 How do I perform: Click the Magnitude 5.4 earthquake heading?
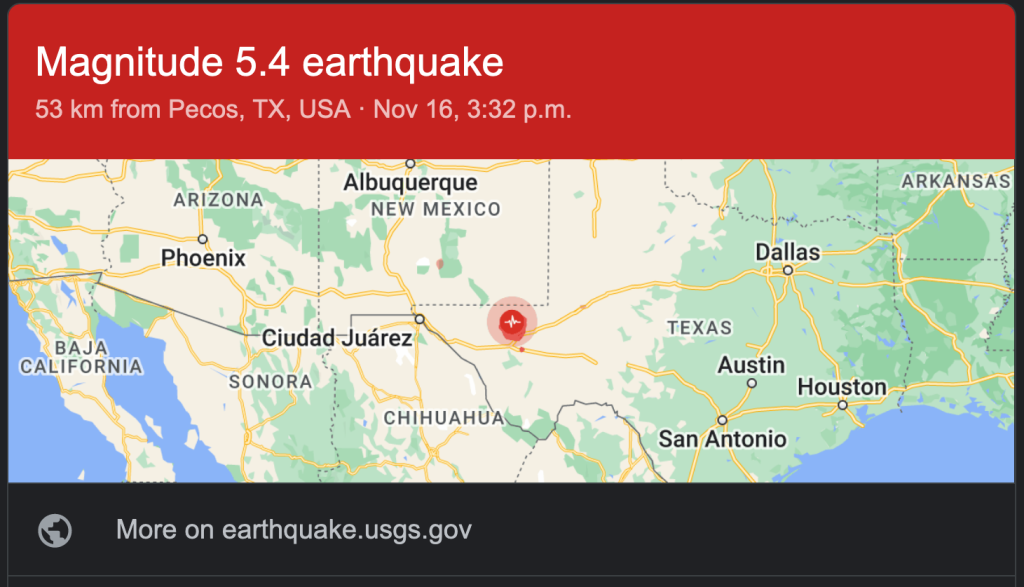[x=269, y=63]
